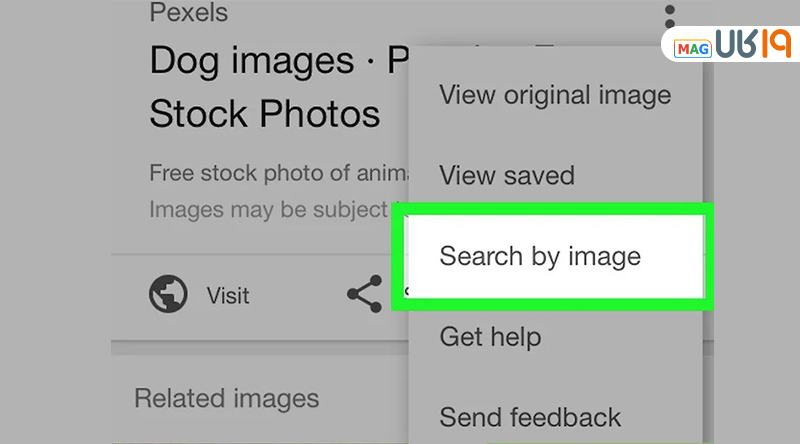Tap the share icon

(364, 295)
